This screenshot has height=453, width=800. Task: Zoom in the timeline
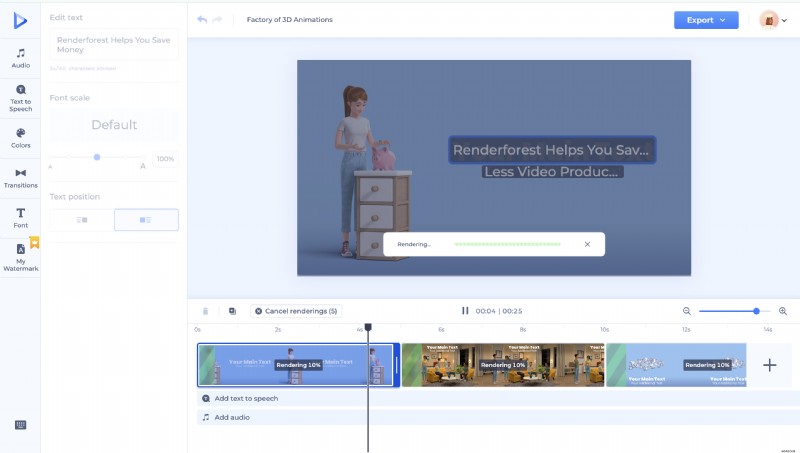click(x=783, y=311)
